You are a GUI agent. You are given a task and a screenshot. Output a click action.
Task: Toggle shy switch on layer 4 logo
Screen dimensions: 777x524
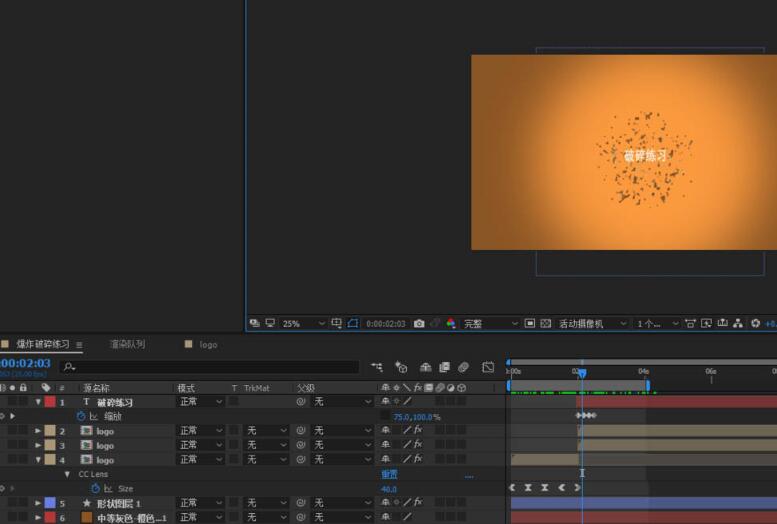coord(386,459)
